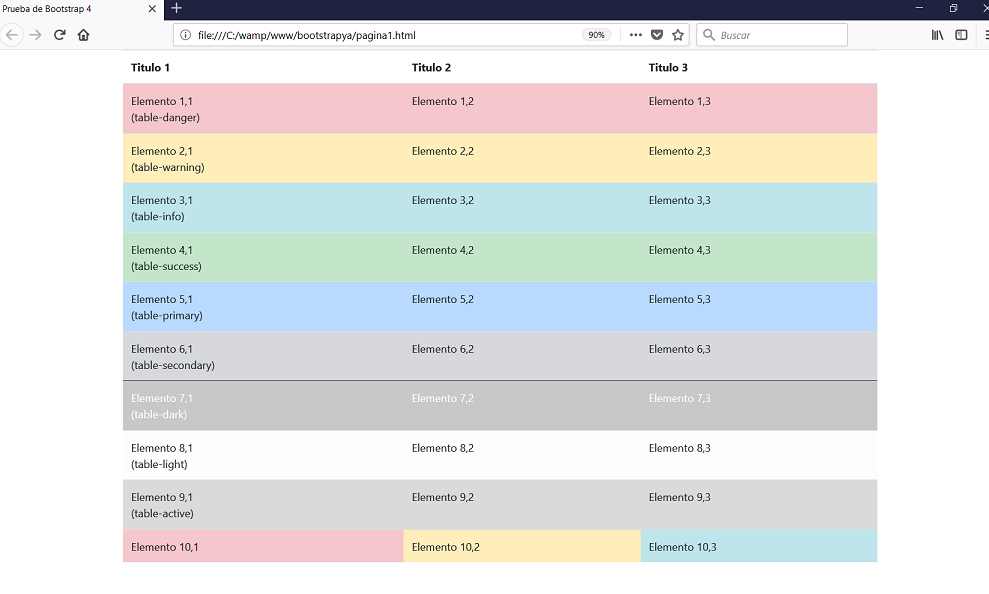Select the Elemento 5,3 cell
The height and width of the screenshot is (594, 989).
click(759, 306)
